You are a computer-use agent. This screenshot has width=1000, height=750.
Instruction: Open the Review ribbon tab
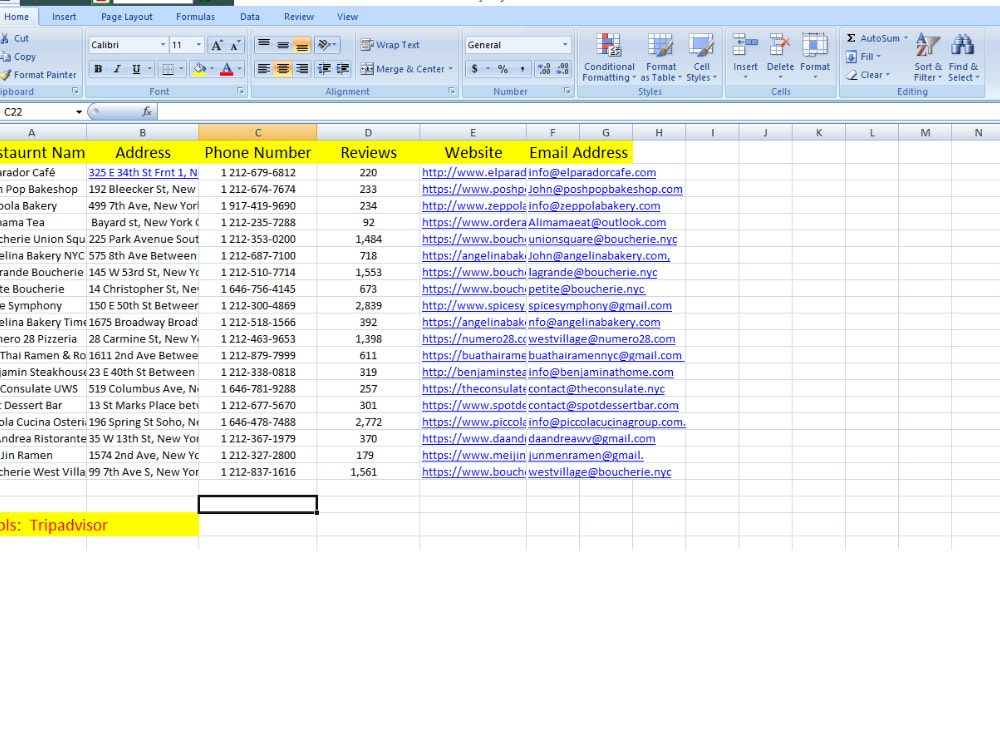[299, 16]
